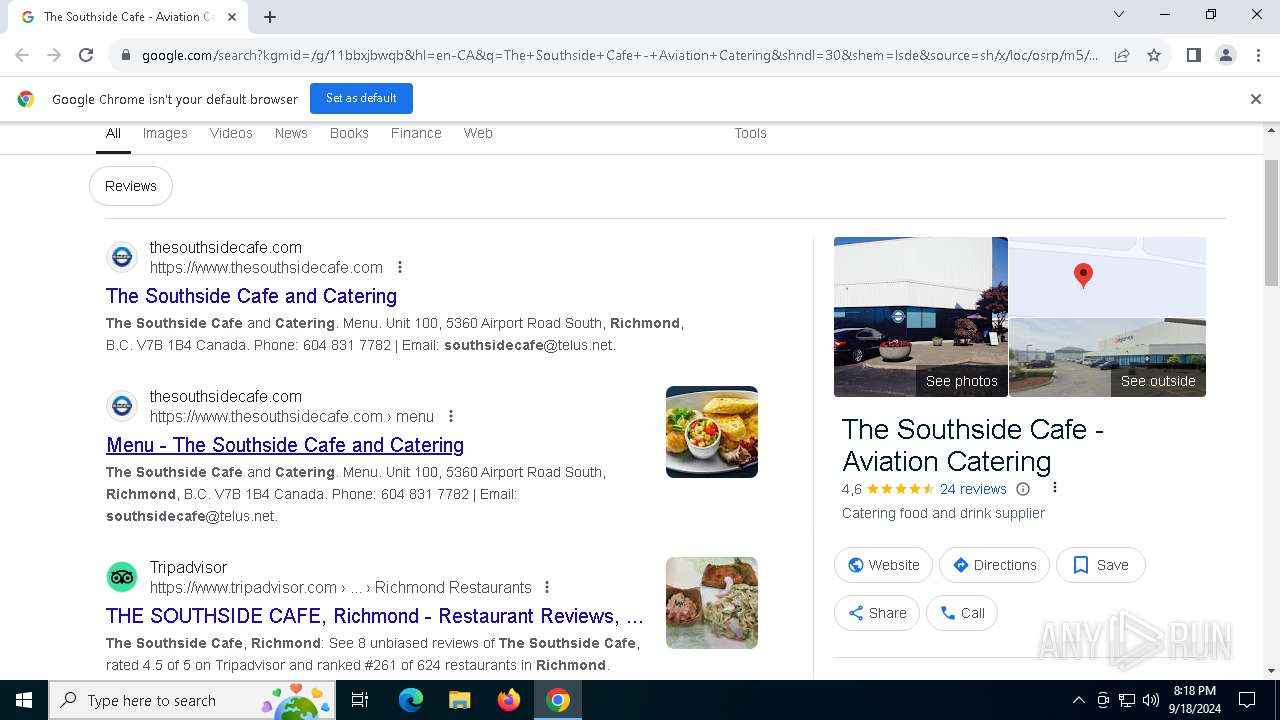Open the tab search dropdown chevron

click(x=1119, y=14)
